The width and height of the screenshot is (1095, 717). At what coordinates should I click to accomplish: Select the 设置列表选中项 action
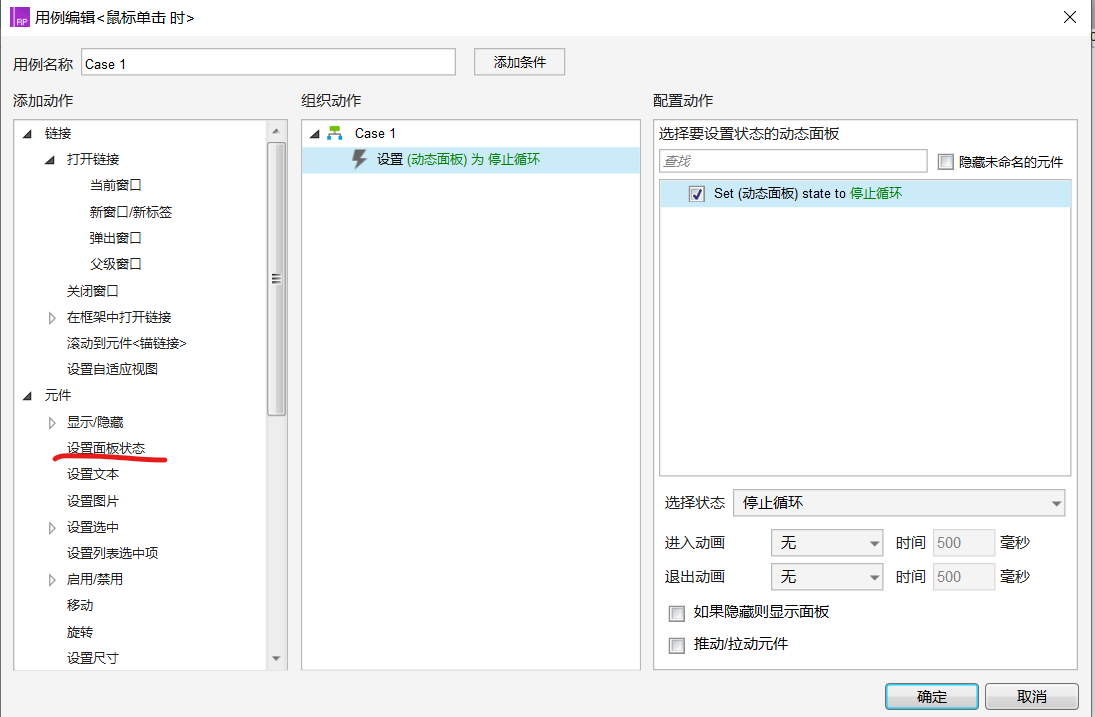pyautogui.click(x=112, y=553)
